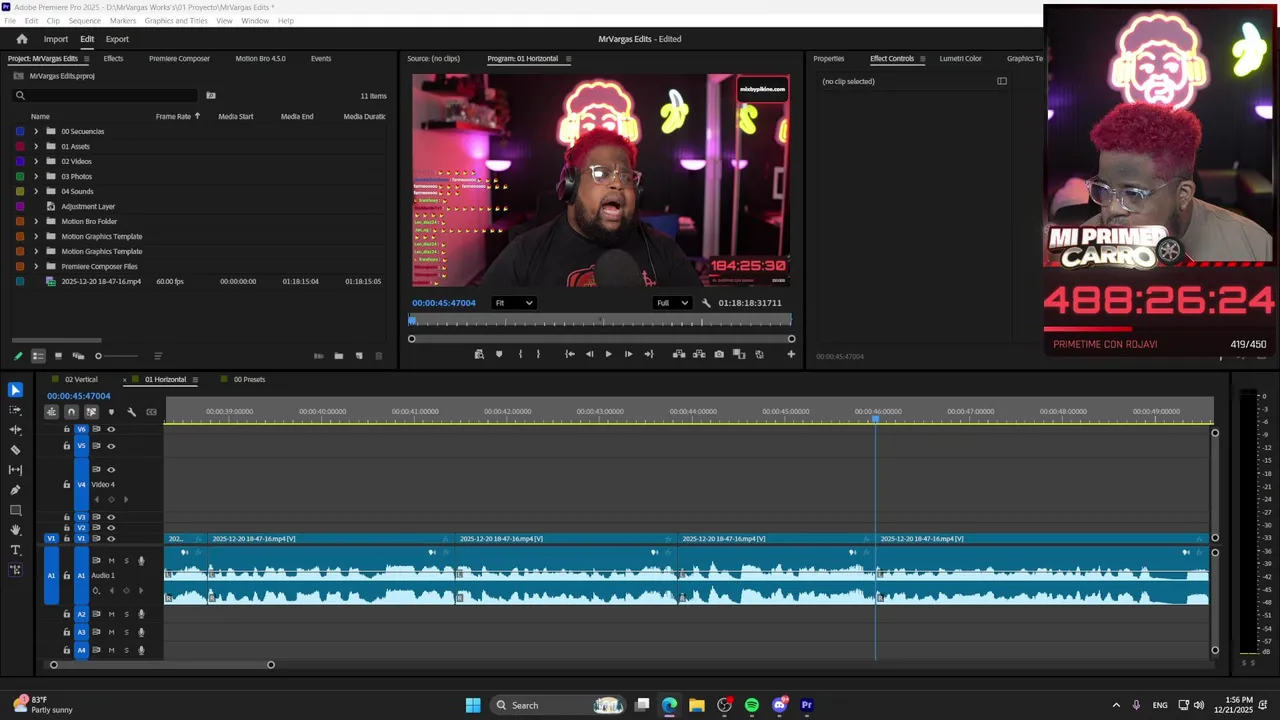The width and height of the screenshot is (1280, 720).
Task: Hide the V4 Video 4 track output
Action: pyautogui.click(x=111, y=469)
